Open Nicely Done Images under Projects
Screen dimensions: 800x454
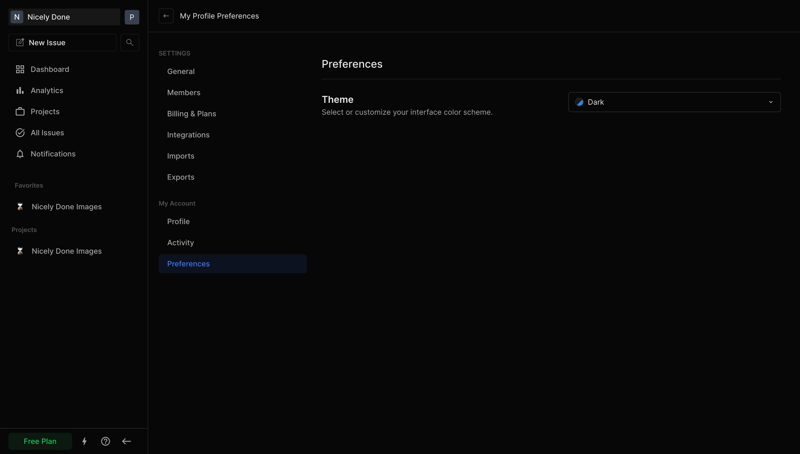click(x=66, y=251)
